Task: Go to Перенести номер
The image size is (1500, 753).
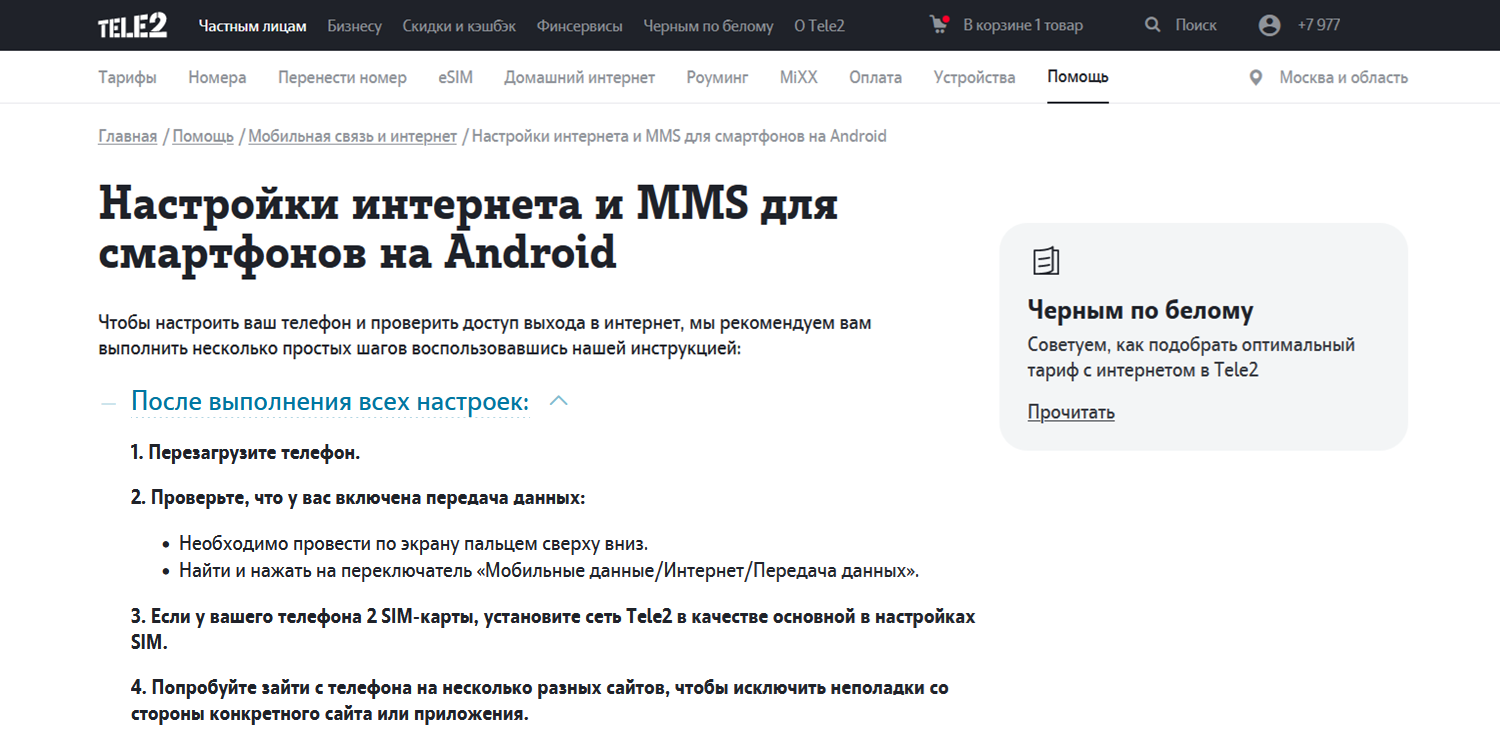Action: pyautogui.click(x=342, y=77)
